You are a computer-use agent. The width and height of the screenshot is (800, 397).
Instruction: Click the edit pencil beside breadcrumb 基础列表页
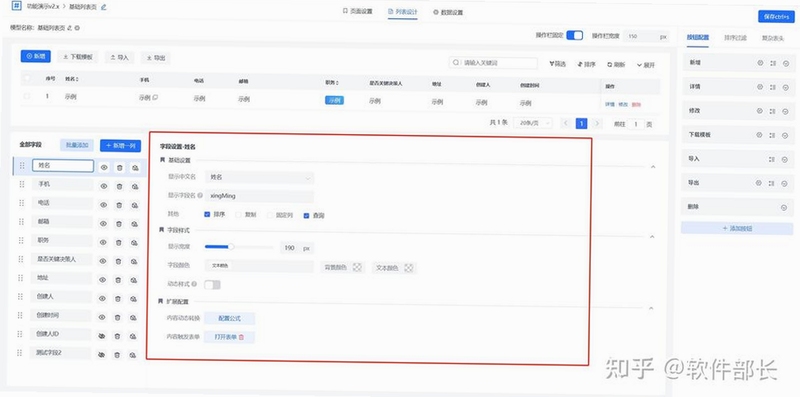coord(104,7)
